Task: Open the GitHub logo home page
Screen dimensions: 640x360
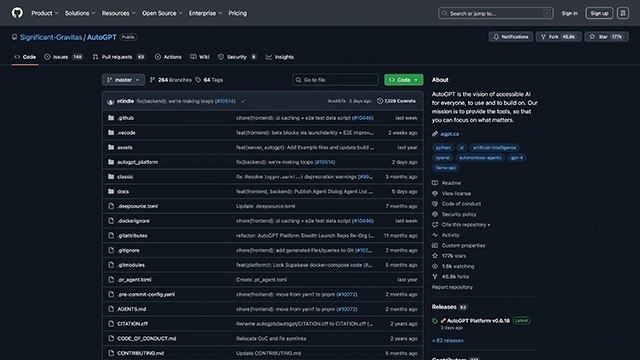Action: pyautogui.click(x=17, y=13)
